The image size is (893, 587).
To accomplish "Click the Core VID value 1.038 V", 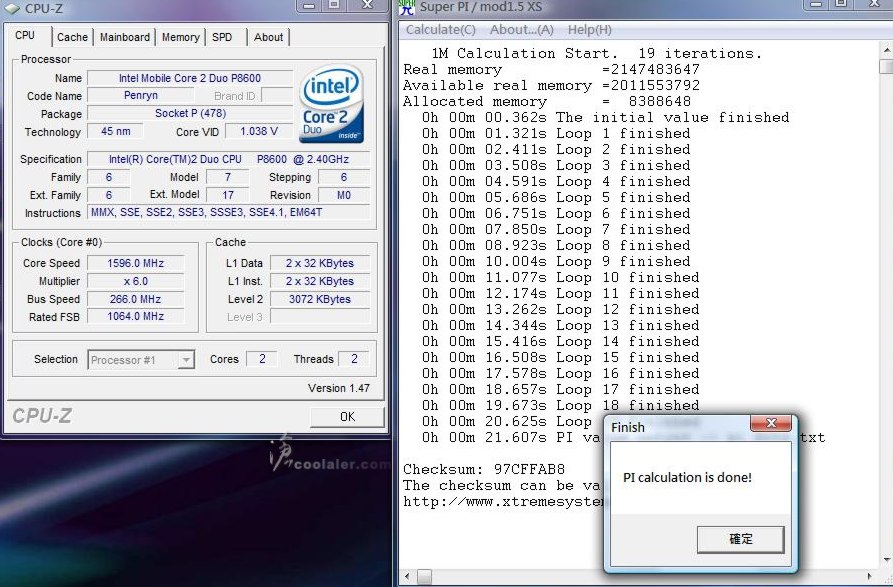I will point(259,132).
